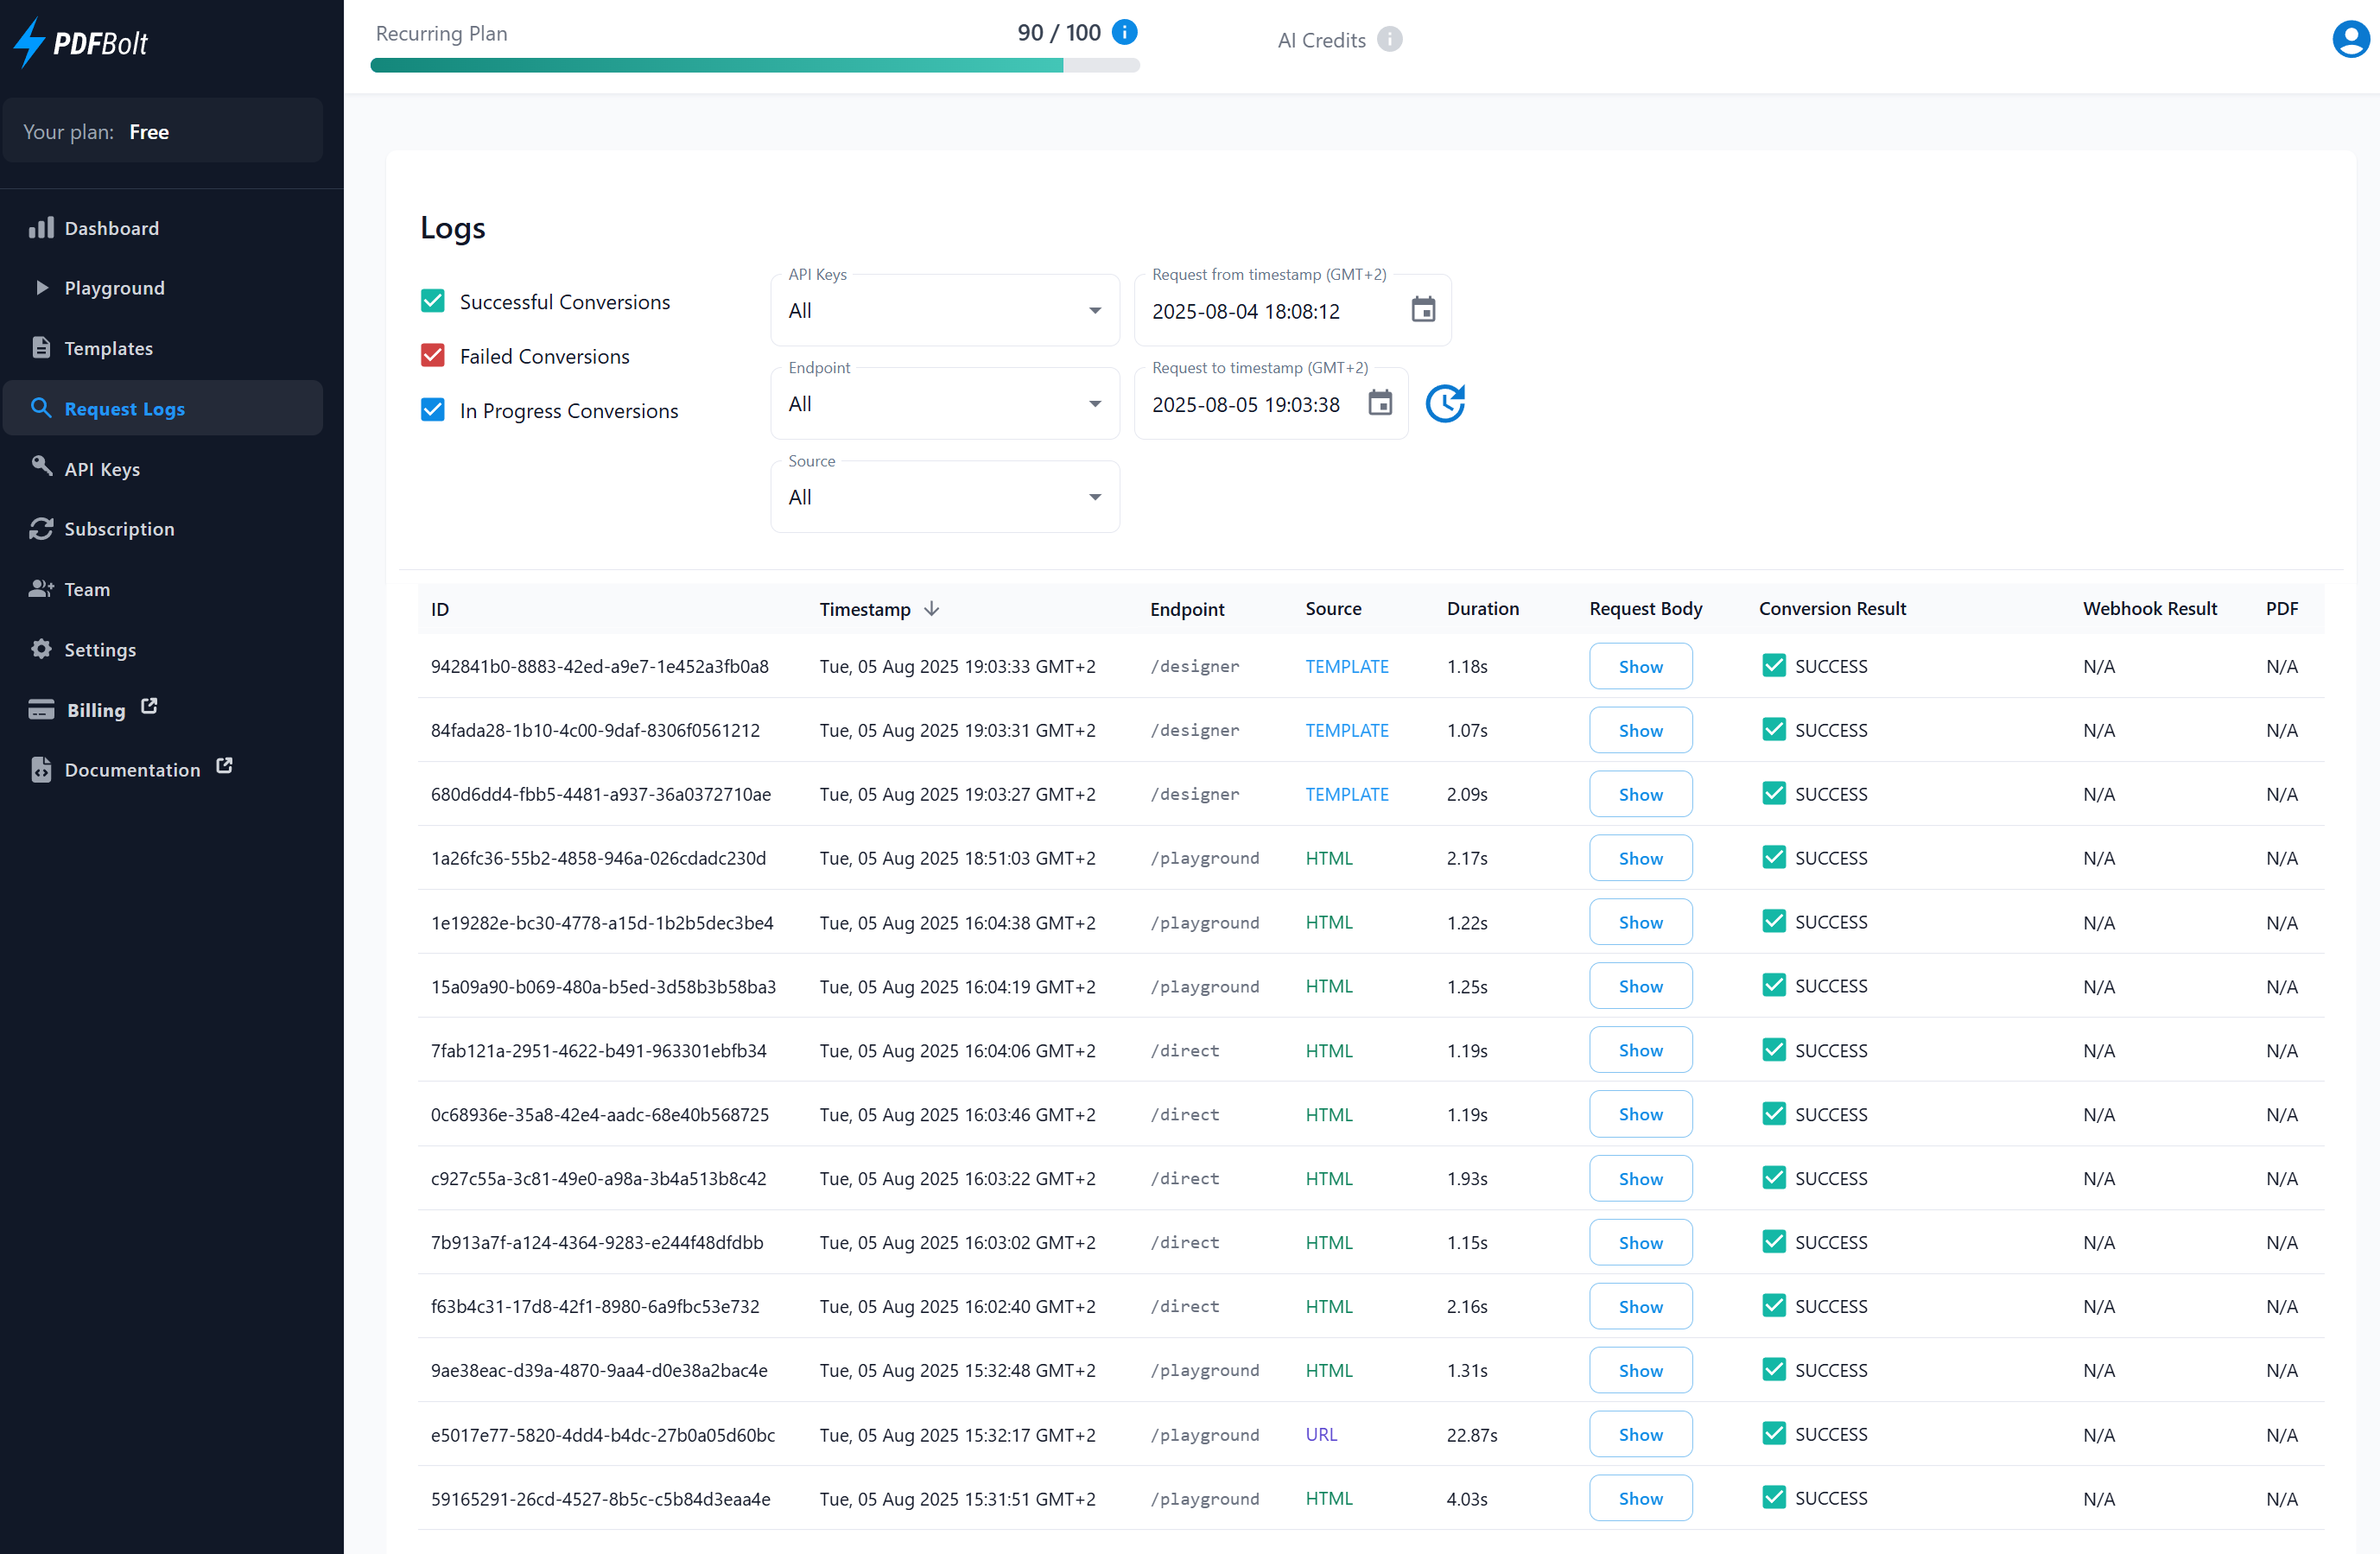Screen dimensions: 2380x1554
Task: Click the AI Credits info icon
Action: coord(1389,40)
